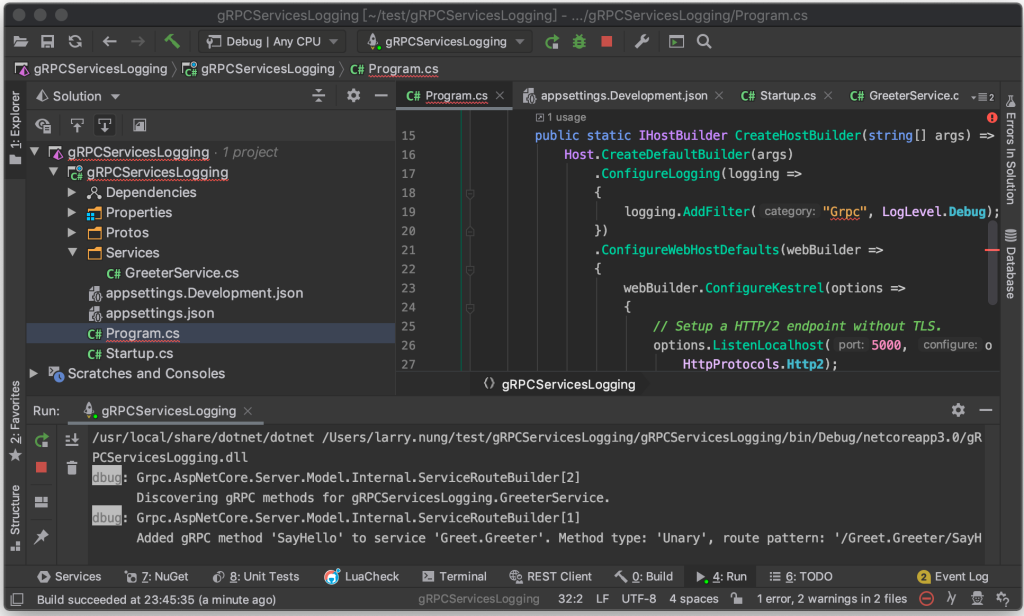Navigate back with the left arrow
This screenshot has width=1024, height=616.
coord(109,42)
